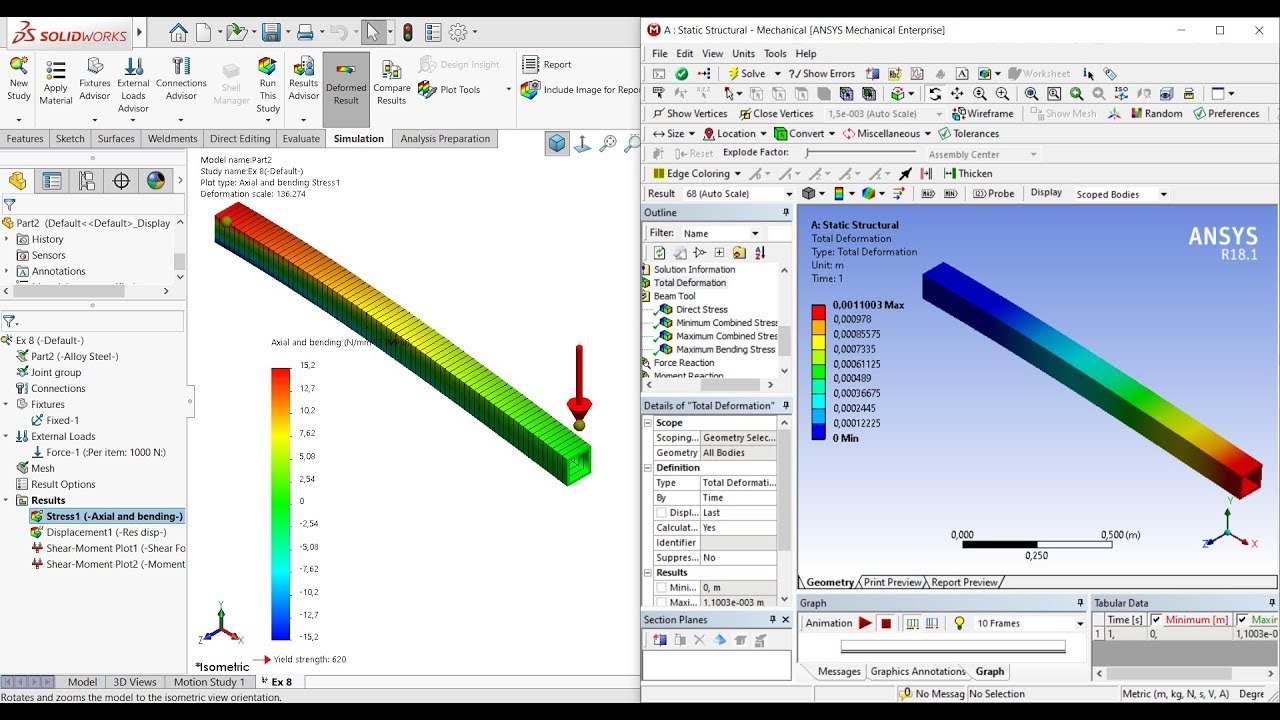Click Show Vertices in ANSYS toolbar
The width and height of the screenshot is (1280, 720).
tap(692, 113)
